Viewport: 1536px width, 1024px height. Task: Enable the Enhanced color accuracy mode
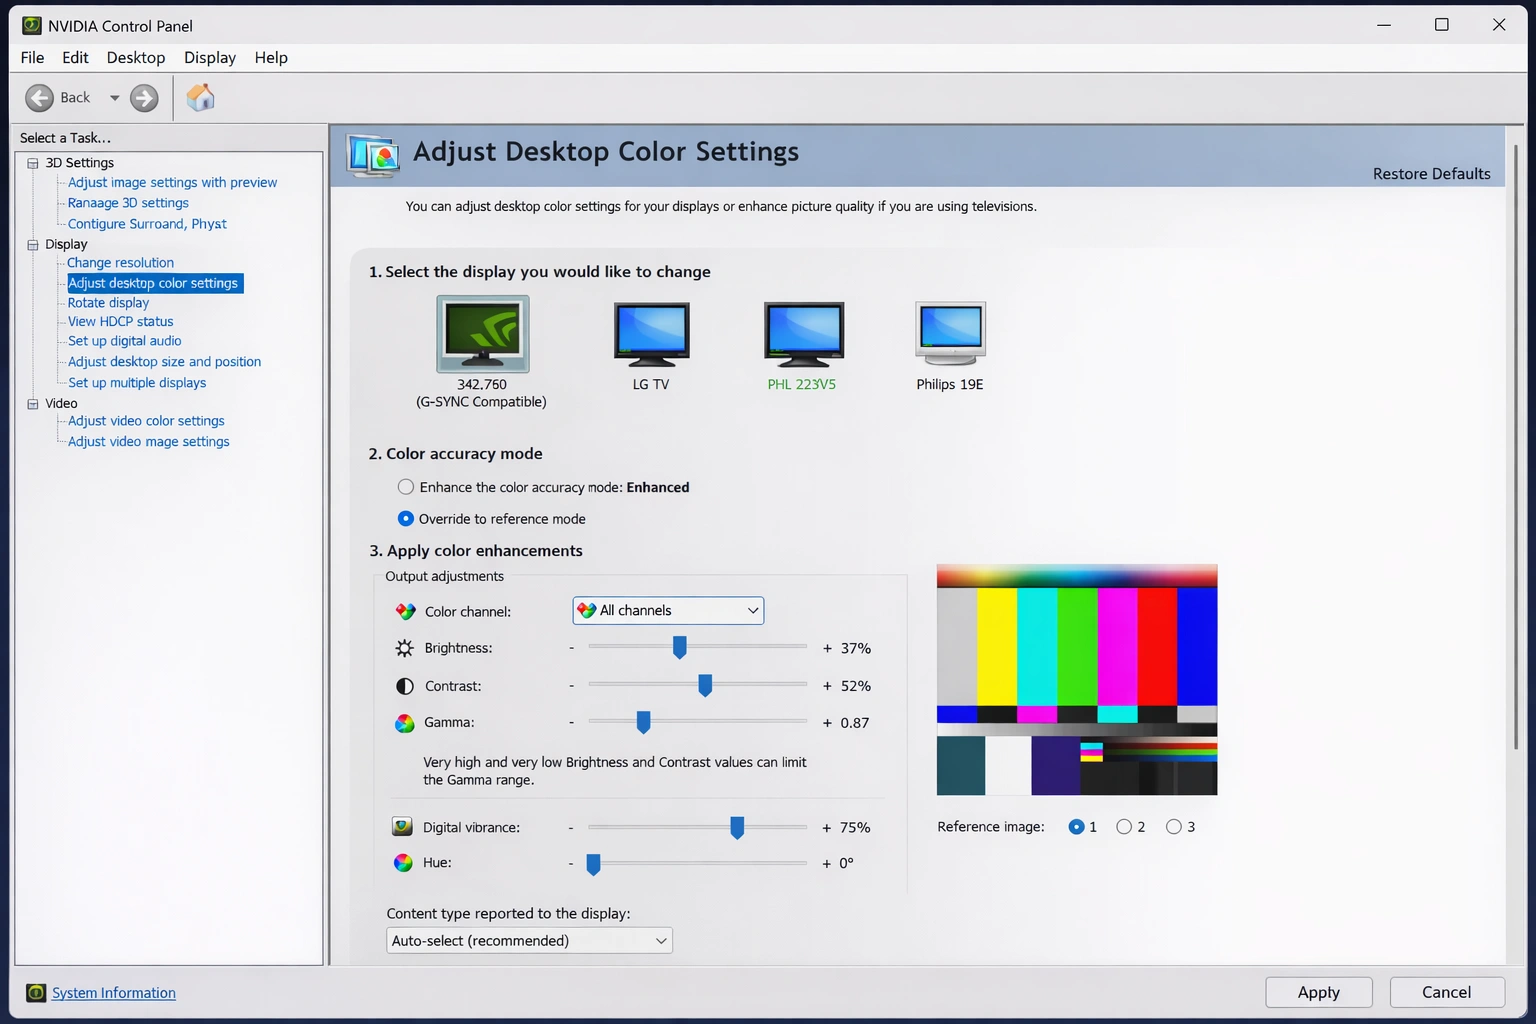[x=406, y=487]
